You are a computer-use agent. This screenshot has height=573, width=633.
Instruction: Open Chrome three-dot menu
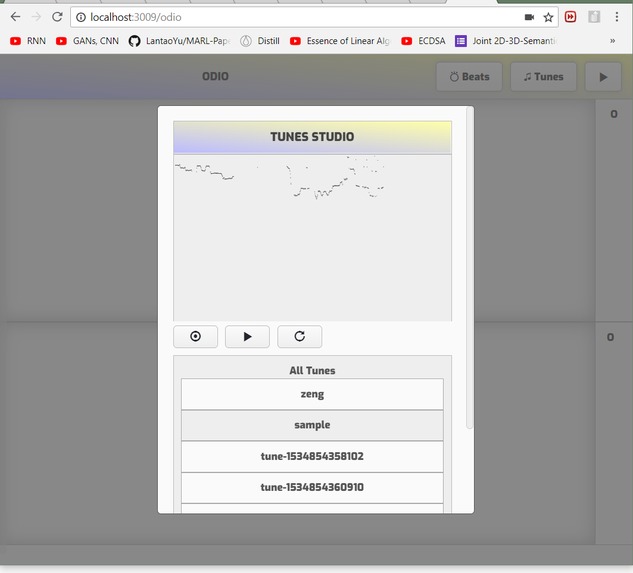(x=616, y=17)
